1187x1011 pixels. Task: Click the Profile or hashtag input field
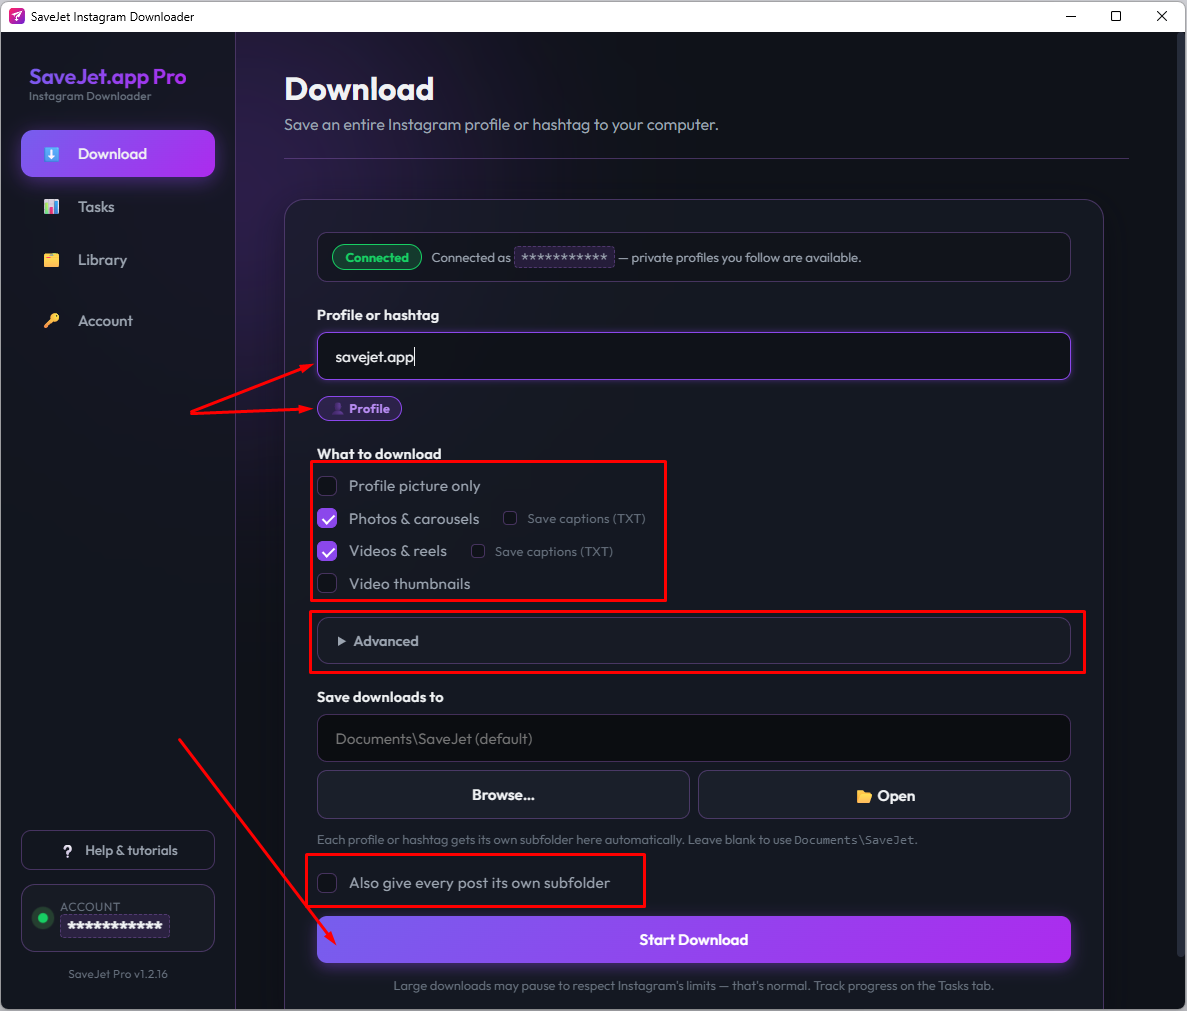[693, 356]
